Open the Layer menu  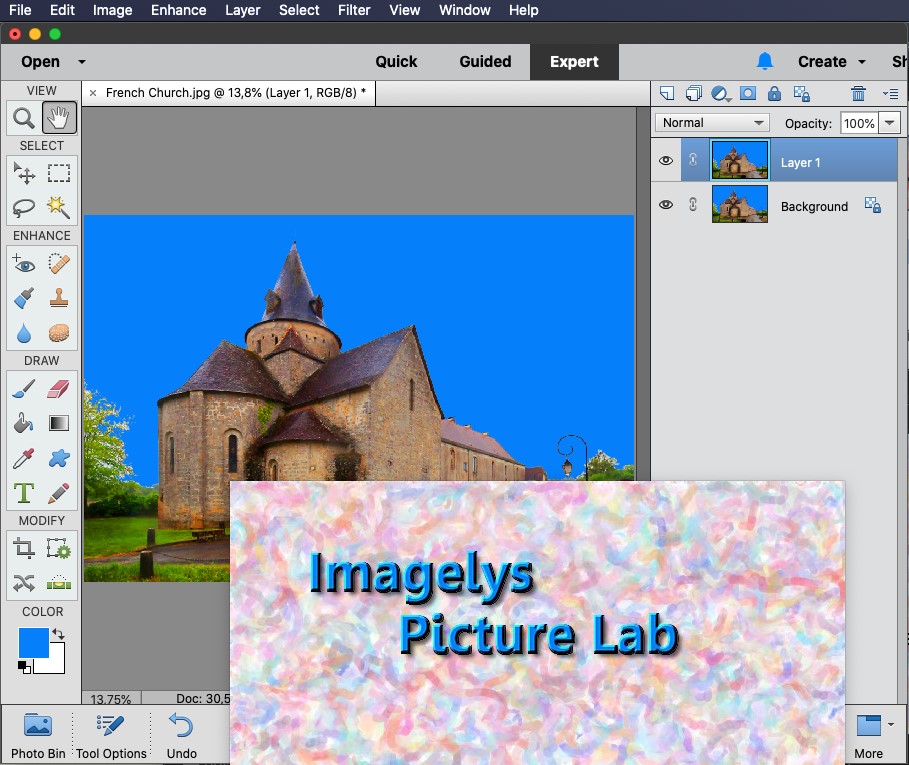(x=242, y=10)
